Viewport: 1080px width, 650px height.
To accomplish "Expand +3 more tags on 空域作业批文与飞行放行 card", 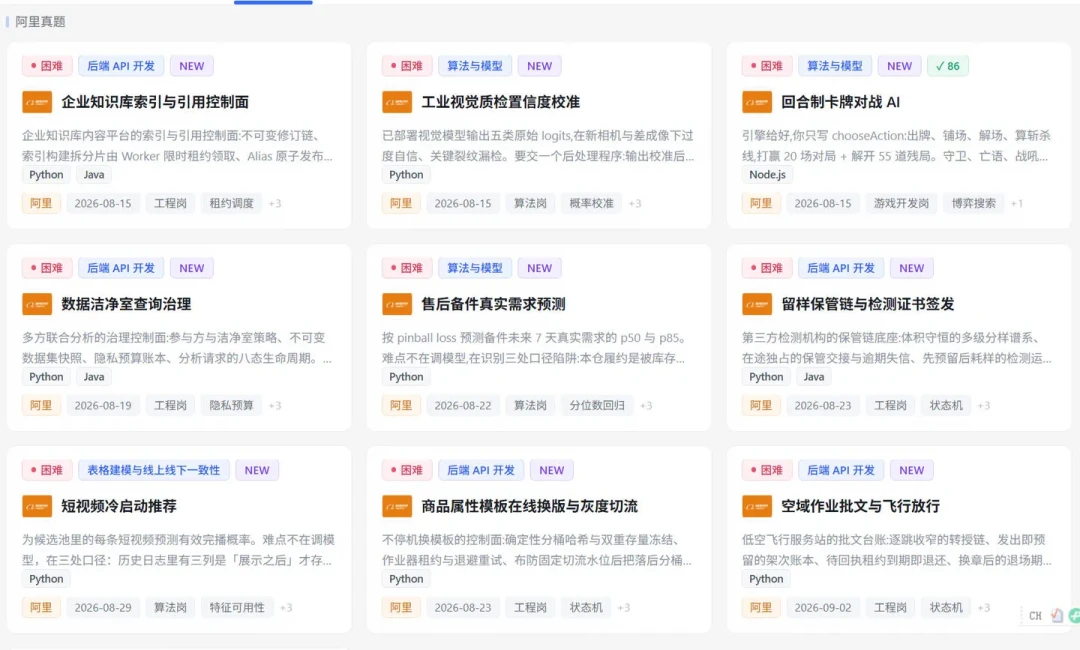I will point(984,607).
